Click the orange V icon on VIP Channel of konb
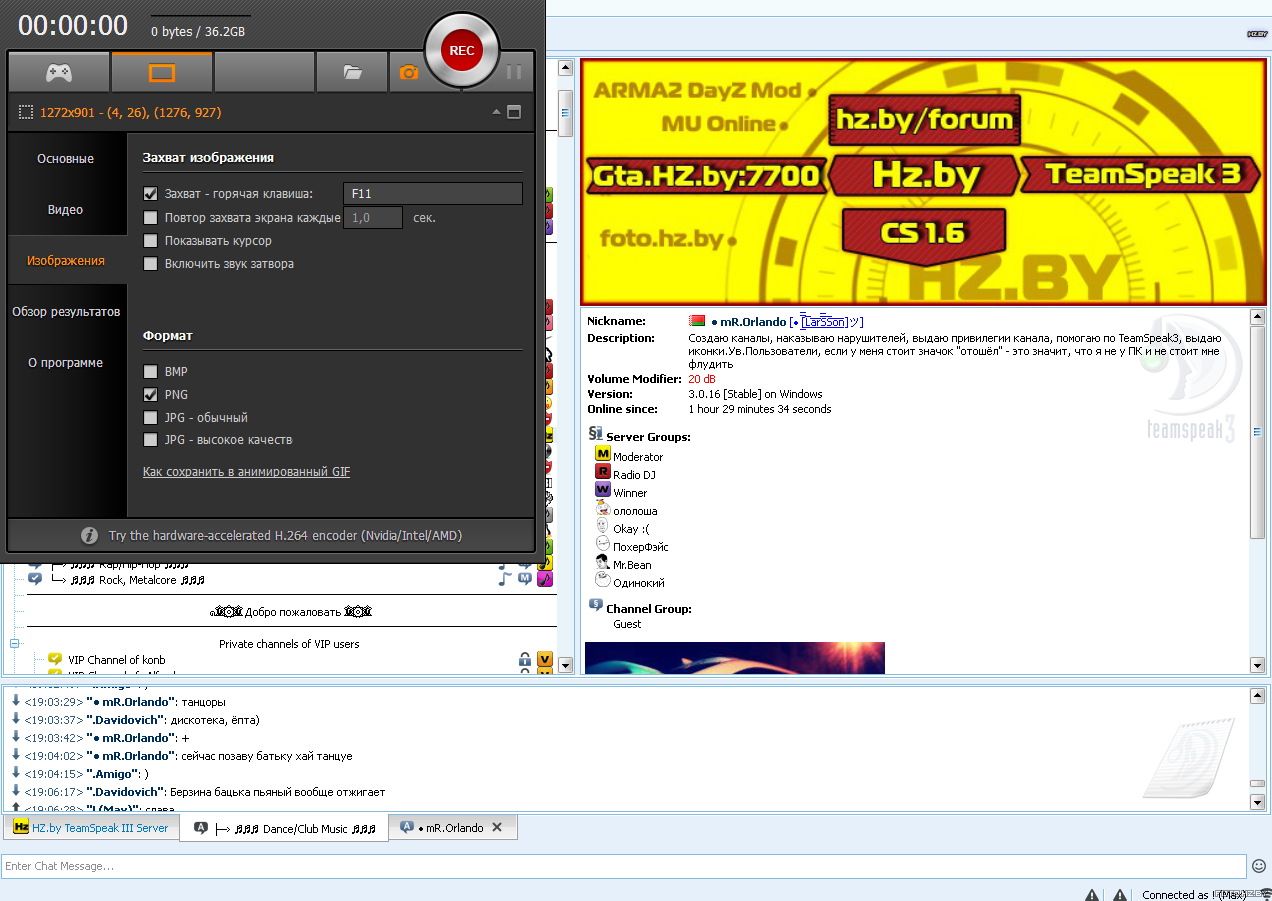The width and height of the screenshot is (1272, 901). tap(545, 660)
